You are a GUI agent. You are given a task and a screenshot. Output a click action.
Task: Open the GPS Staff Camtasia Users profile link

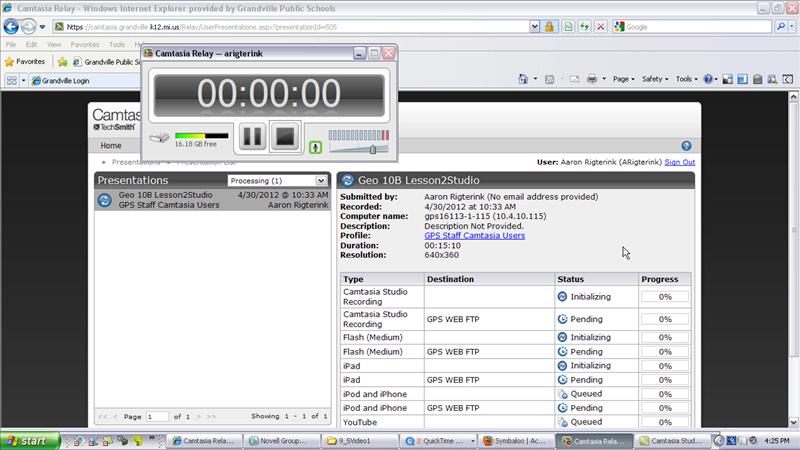474,236
